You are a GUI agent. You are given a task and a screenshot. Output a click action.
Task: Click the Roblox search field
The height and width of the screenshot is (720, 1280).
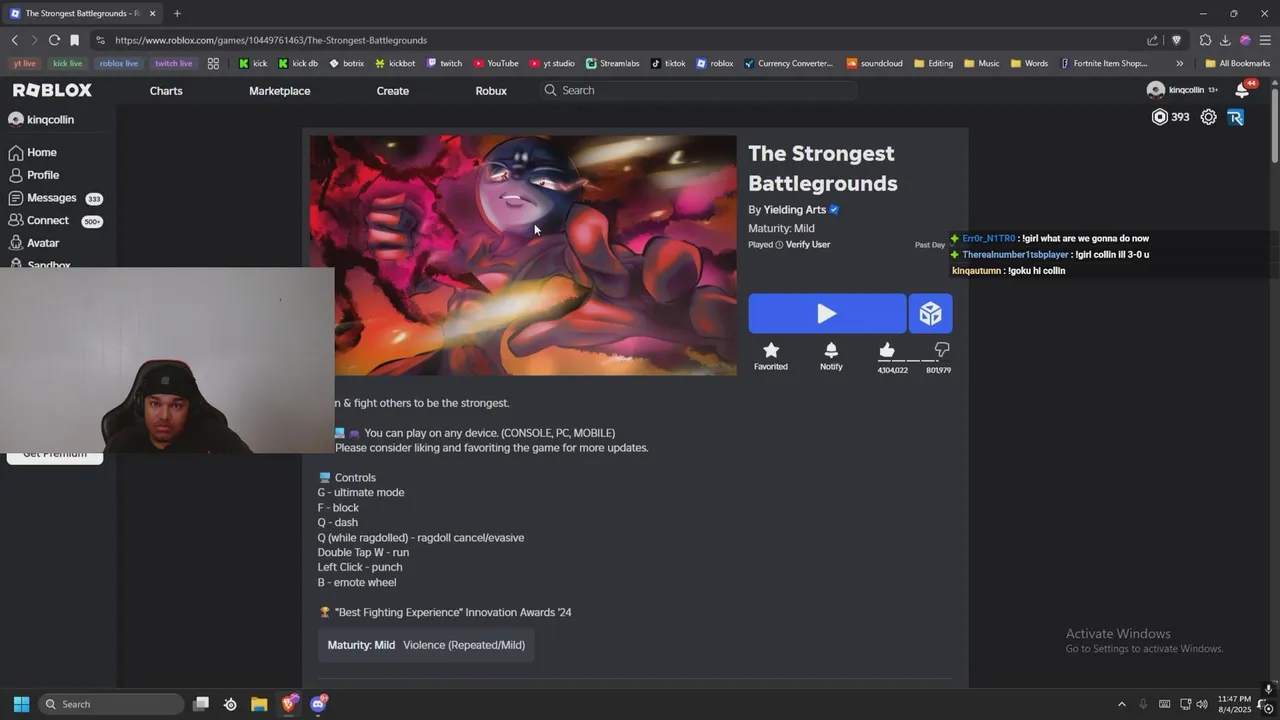click(x=698, y=90)
